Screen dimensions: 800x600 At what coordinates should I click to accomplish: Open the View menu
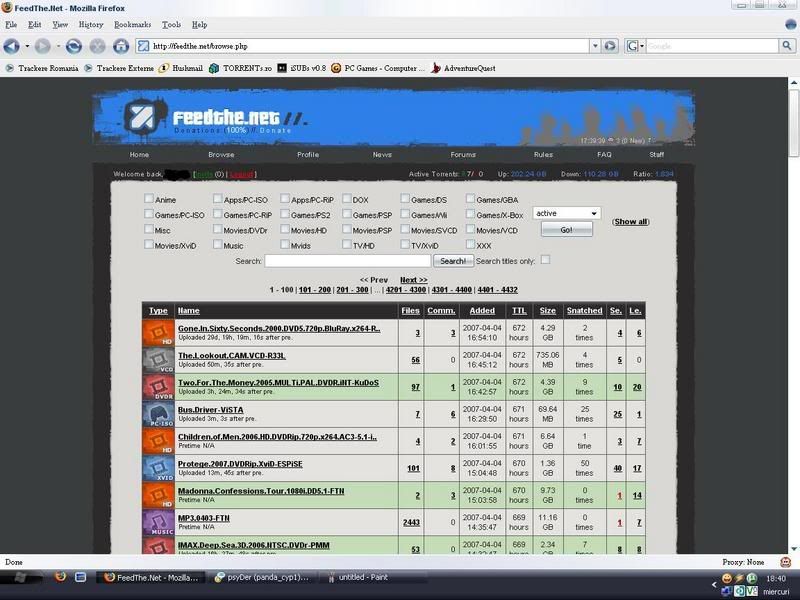coord(60,24)
